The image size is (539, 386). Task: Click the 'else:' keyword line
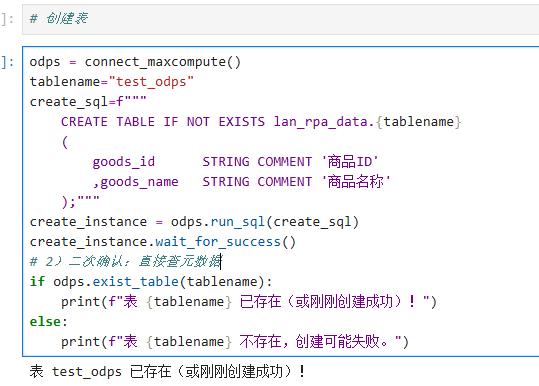[48, 322]
